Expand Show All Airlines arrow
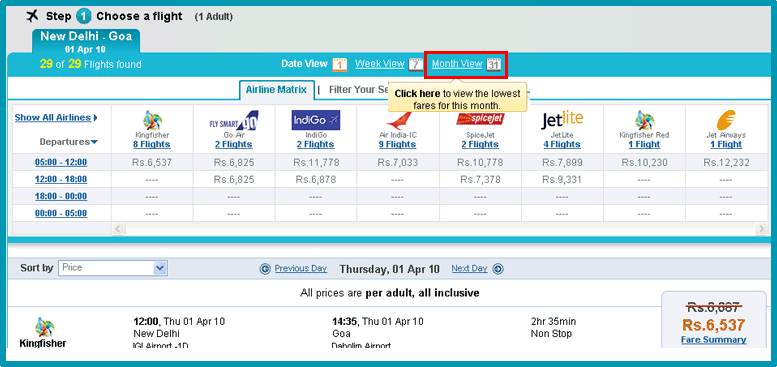 [x=95, y=118]
